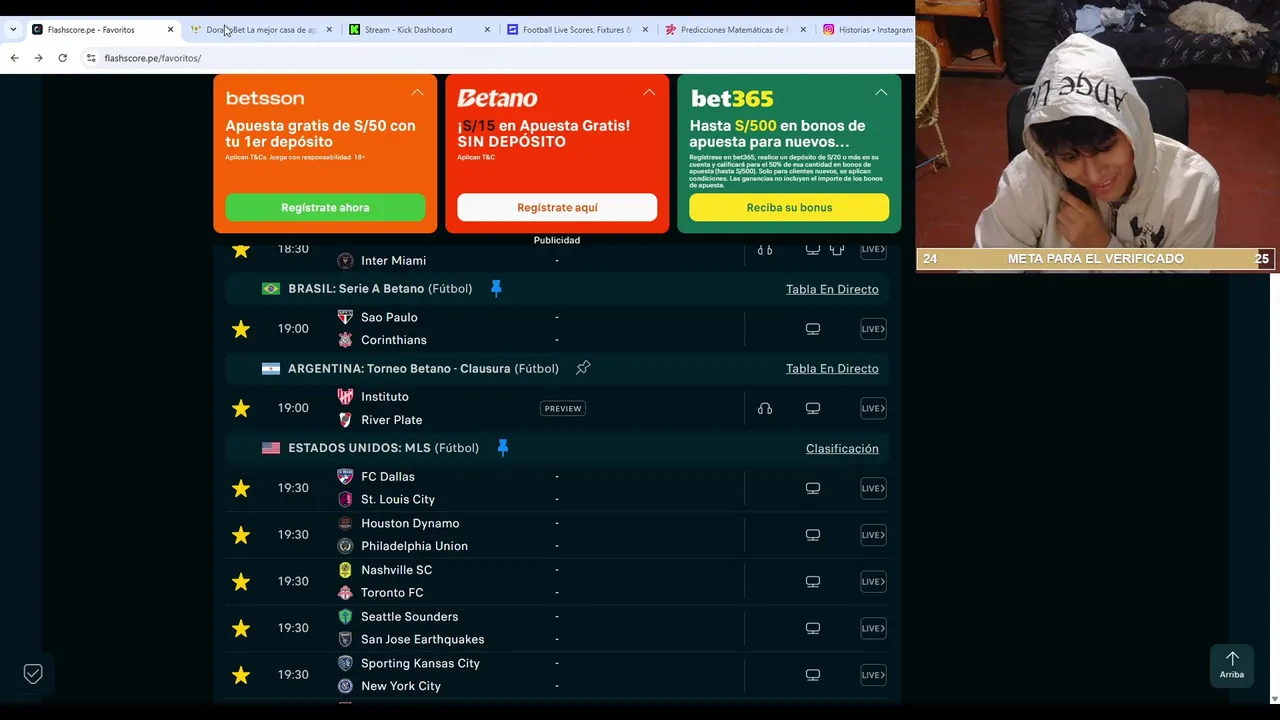
Task: Click the Argentina flag icon
Action: 271,368
